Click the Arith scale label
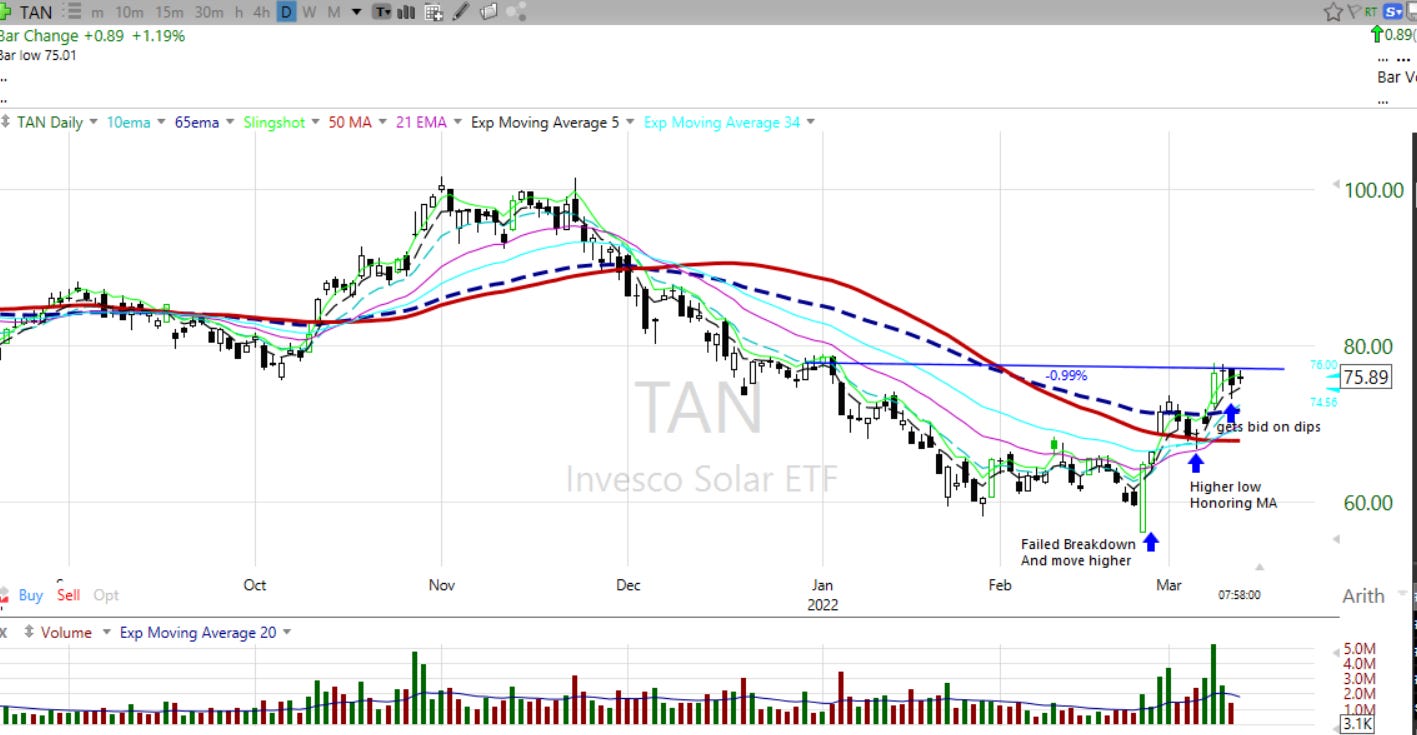This screenshot has height=735, width=1417. pyautogui.click(x=1363, y=595)
